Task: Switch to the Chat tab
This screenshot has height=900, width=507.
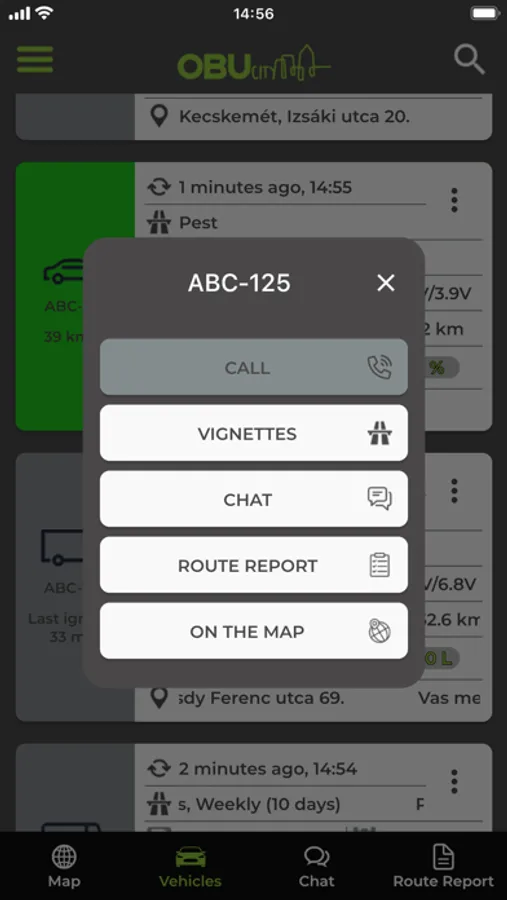Action: click(316, 867)
